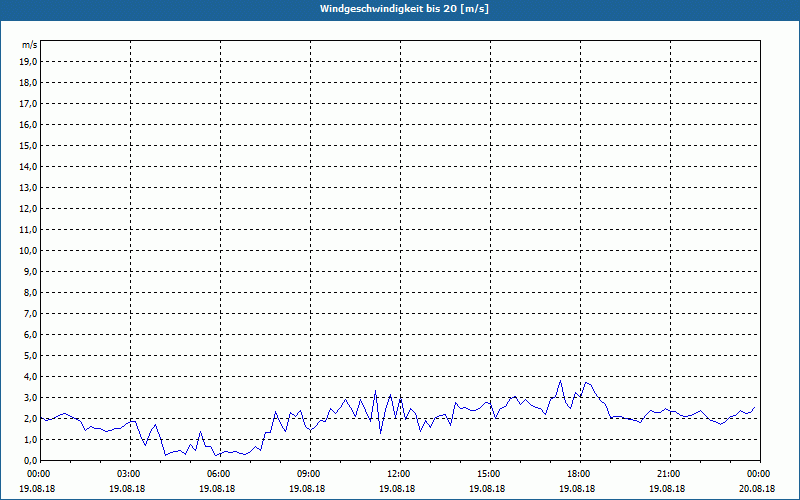Click the wind speed peak near 11:10

pyautogui.click(x=376, y=391)
